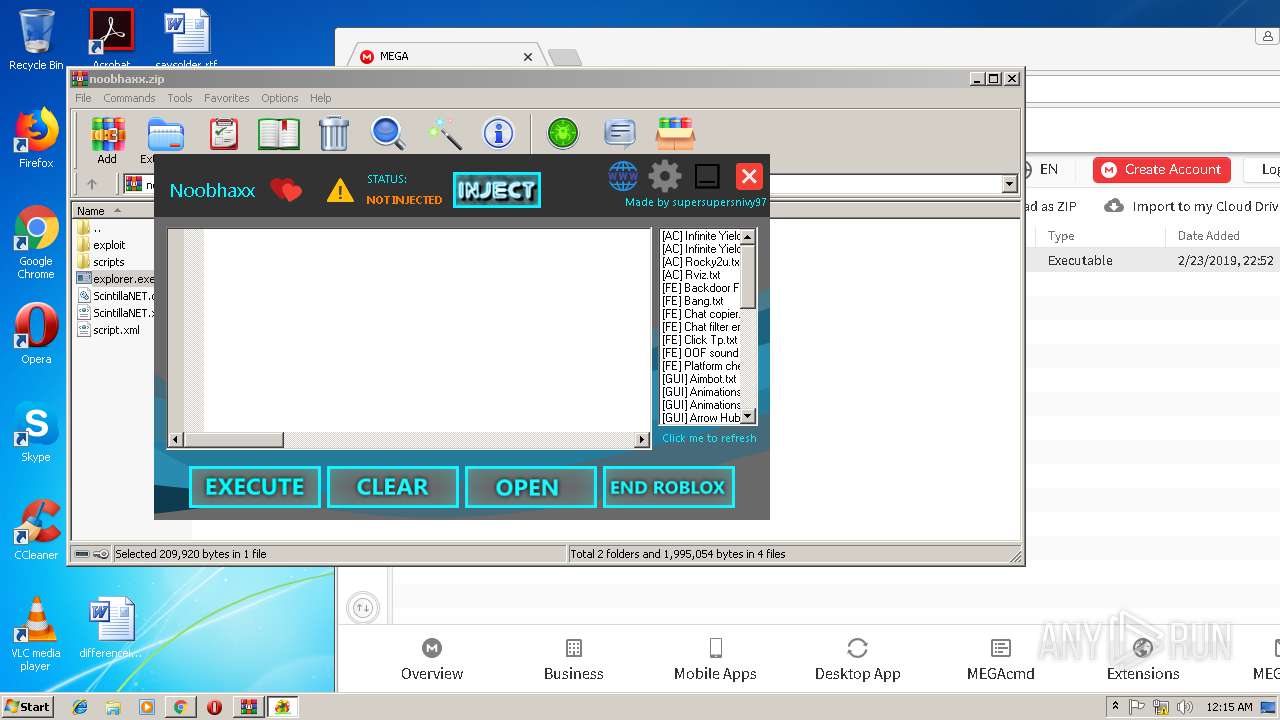Show archive Info via blue icon

coord(498,134)
